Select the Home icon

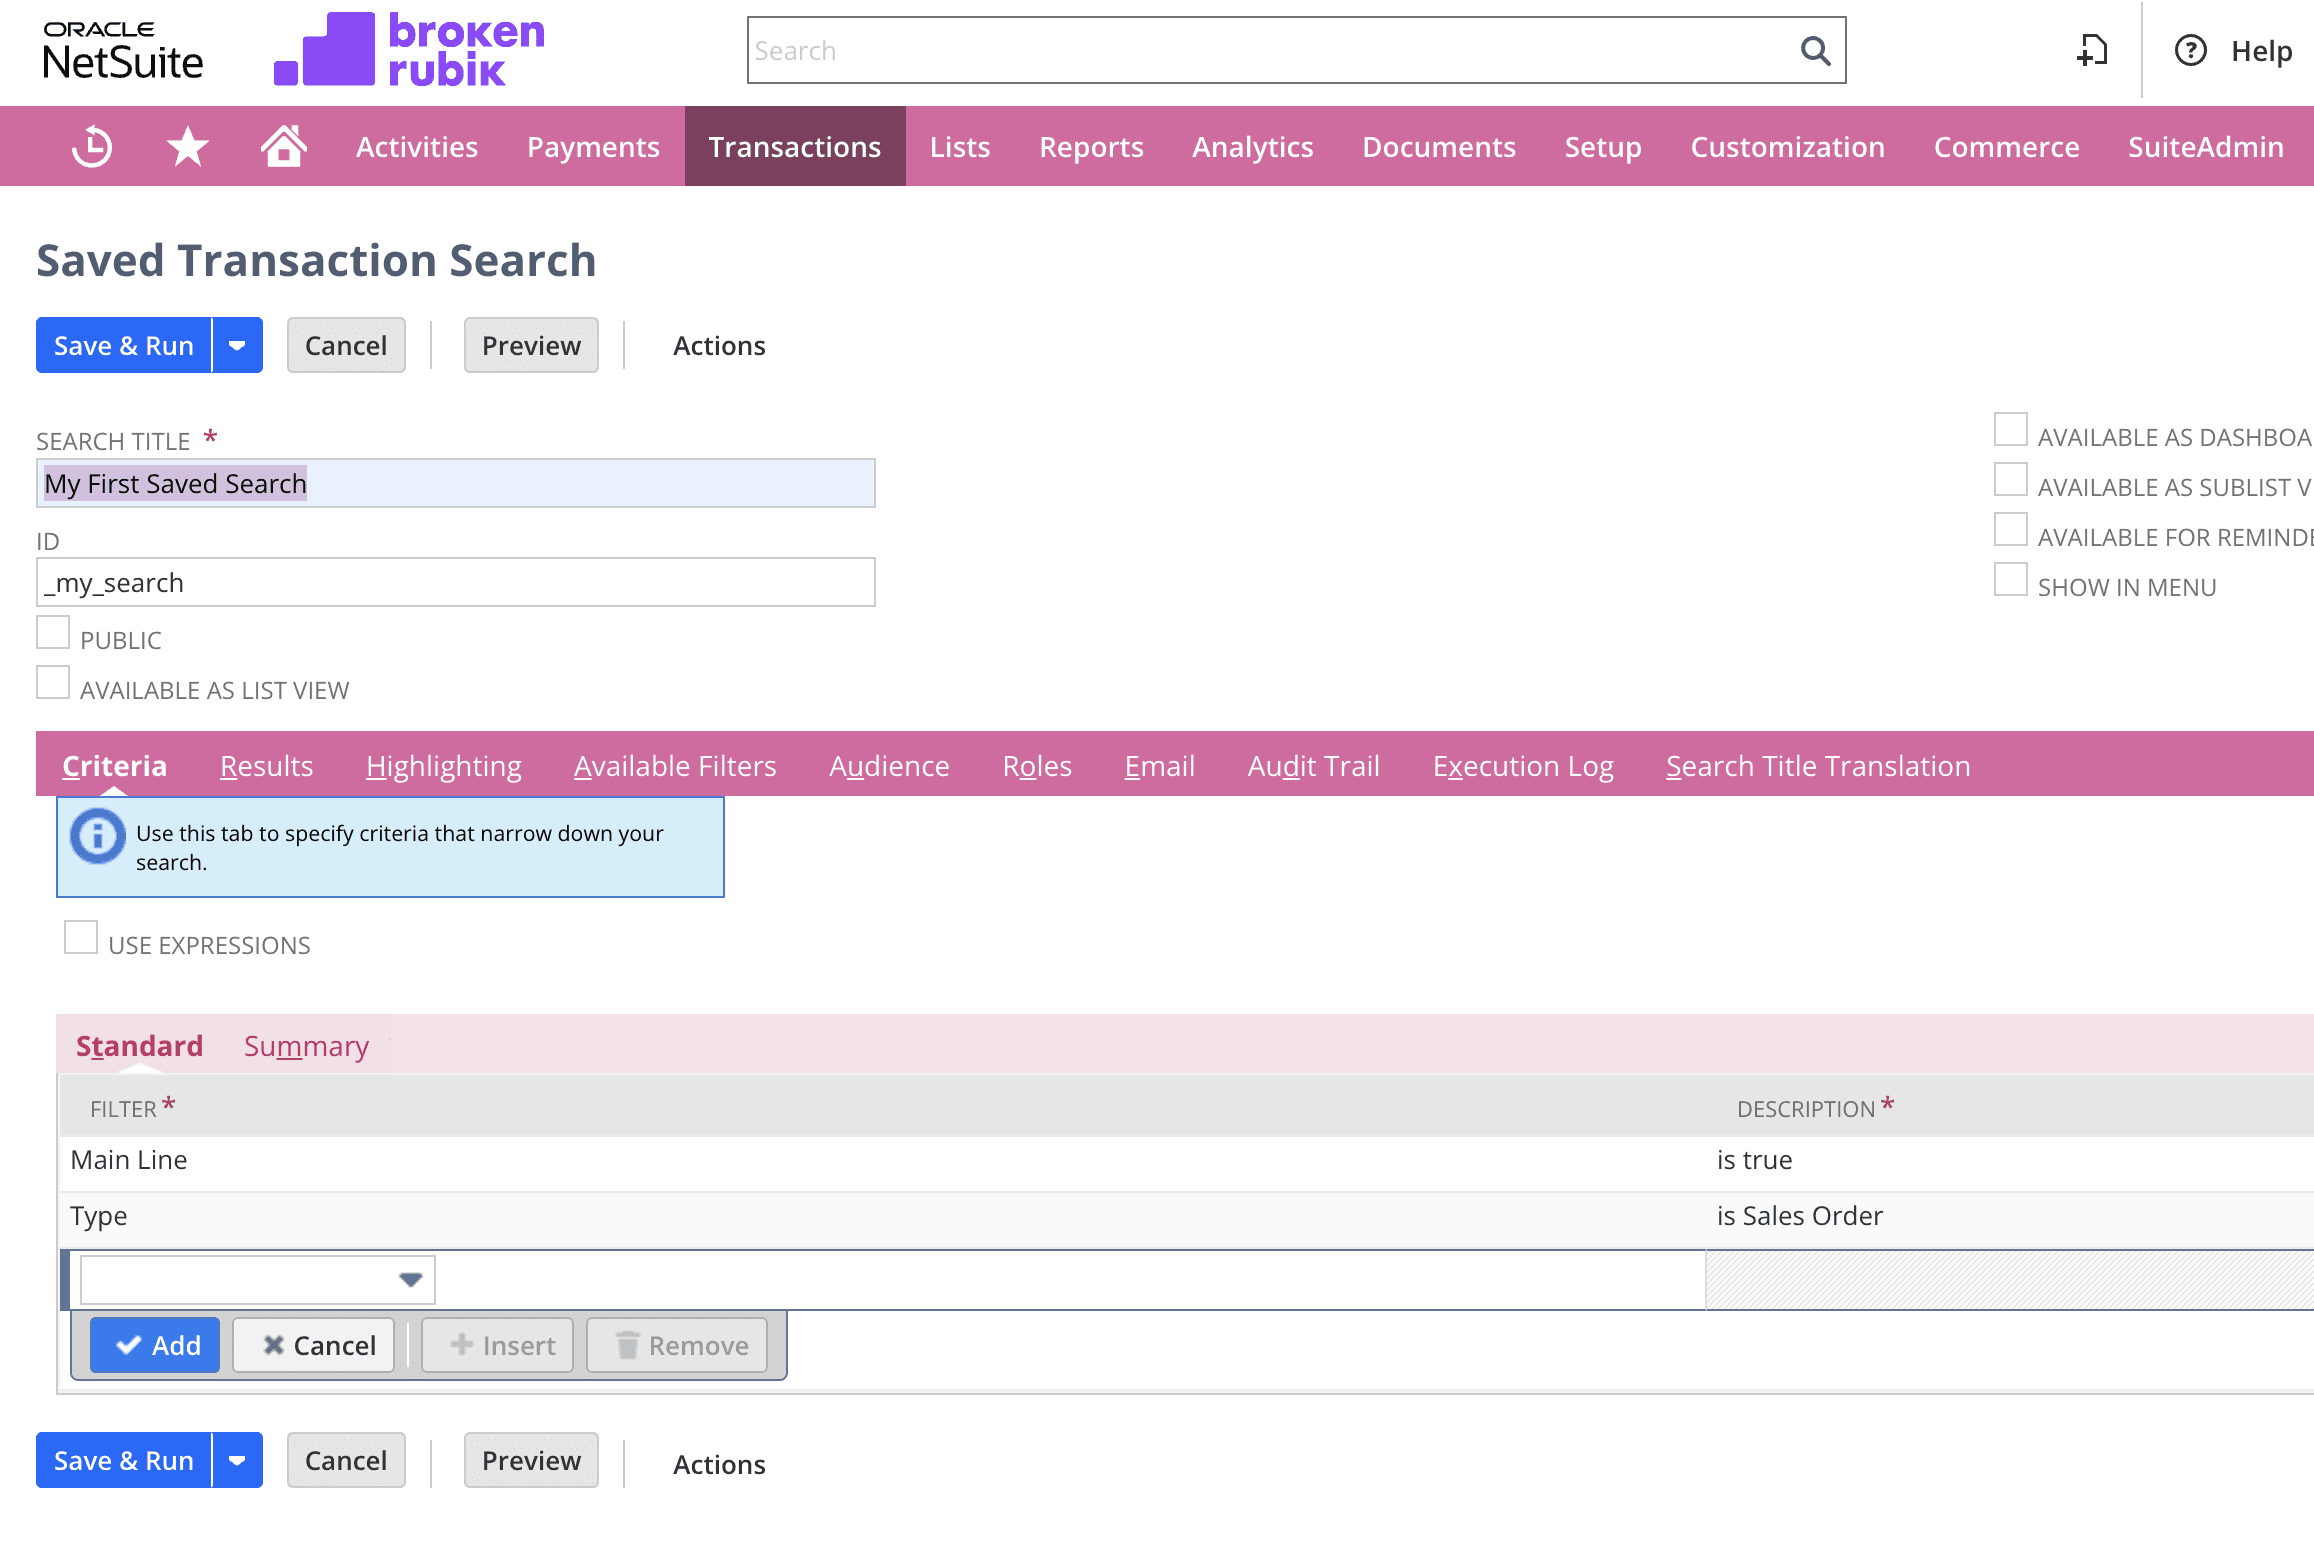tap(283, 146)
